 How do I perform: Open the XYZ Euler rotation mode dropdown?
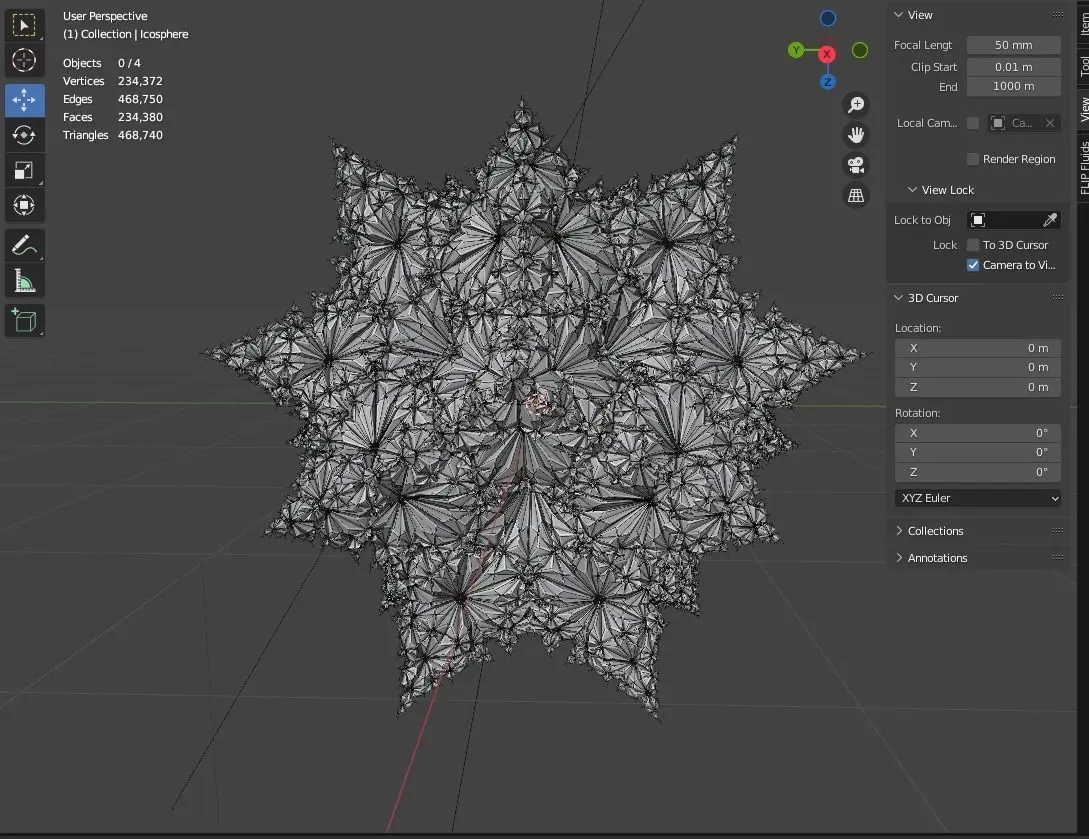point(977,498)
